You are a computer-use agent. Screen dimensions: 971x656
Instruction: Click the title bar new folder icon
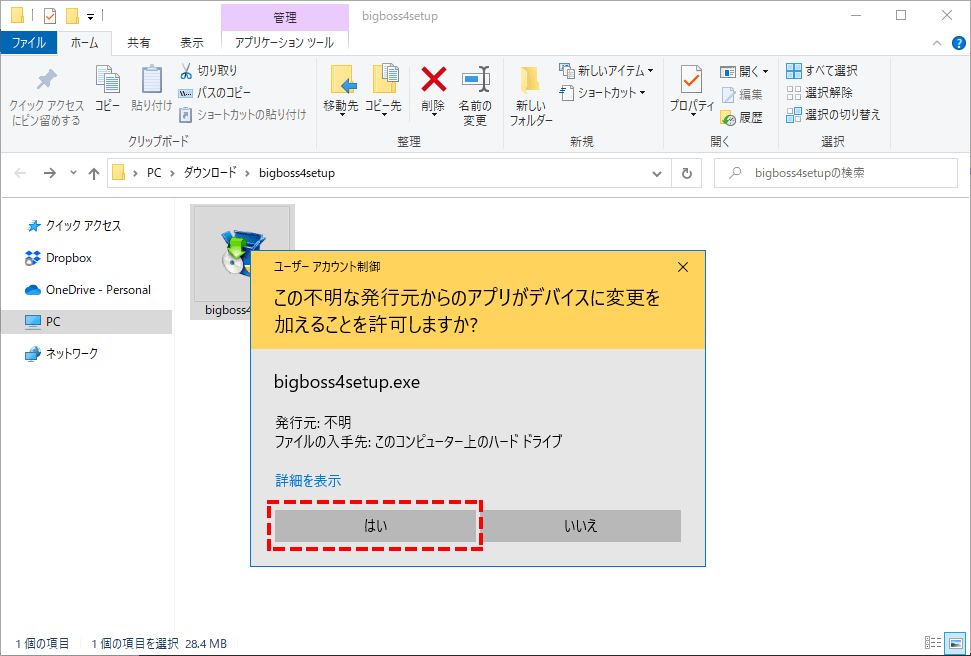pyautogui.click(x=72, y=15)
